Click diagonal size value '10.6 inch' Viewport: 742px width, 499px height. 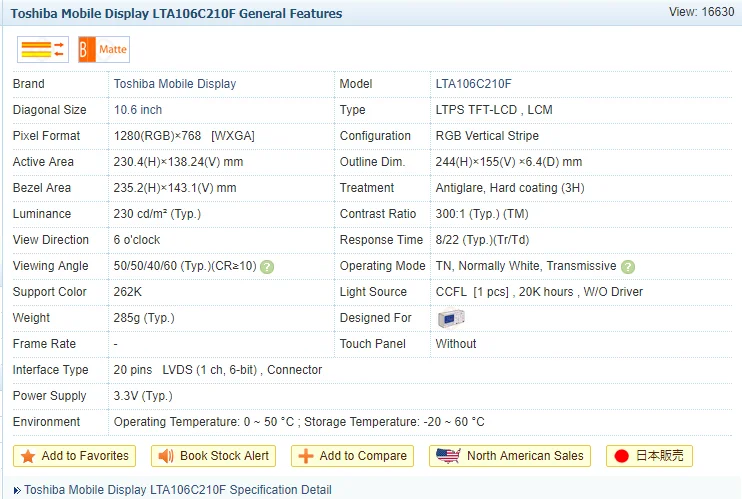[x=138, y=110]
